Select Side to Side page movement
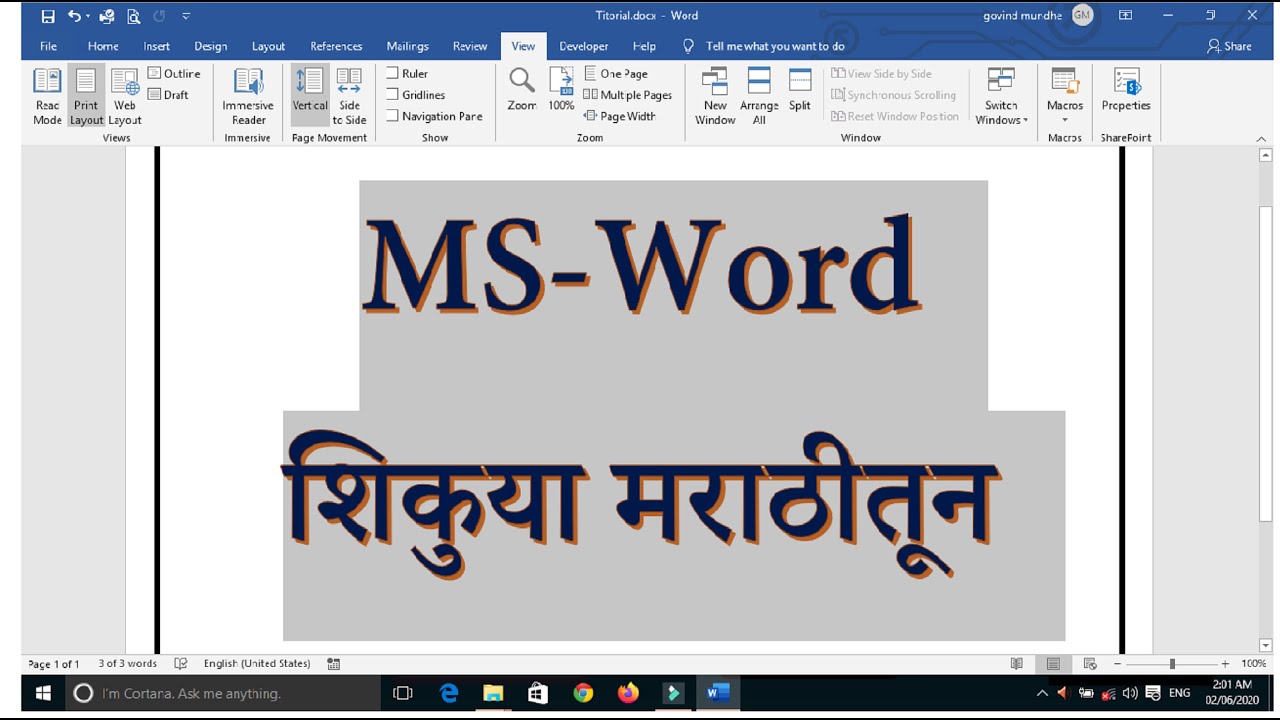 349,97
